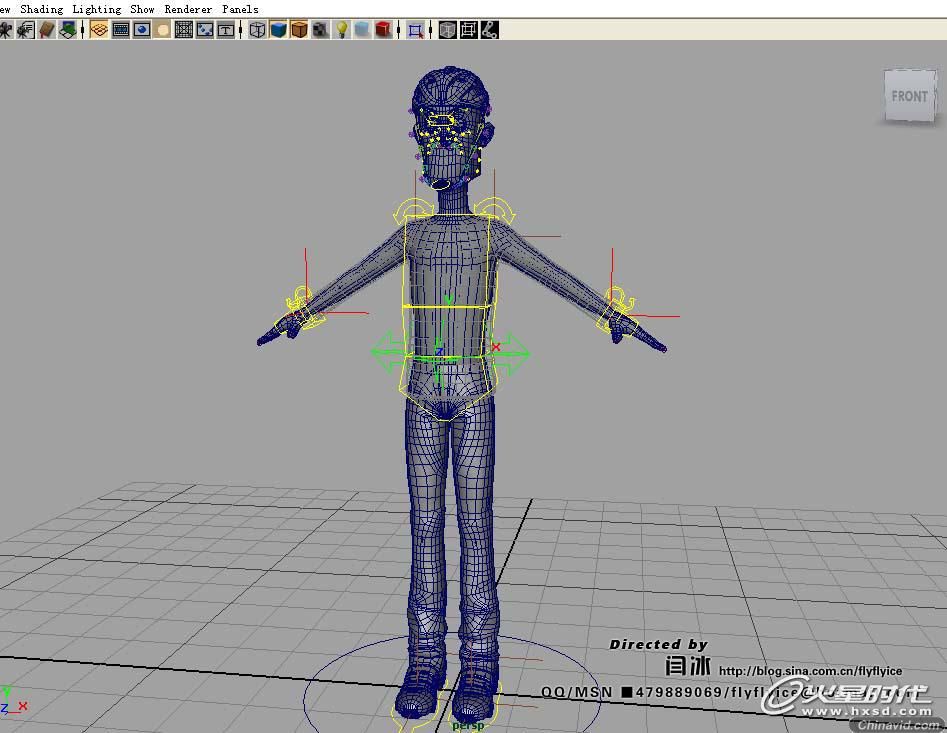Screen dimensions: 947x733
Task: Enable textured display checker icon
Action: coord(320,30)
